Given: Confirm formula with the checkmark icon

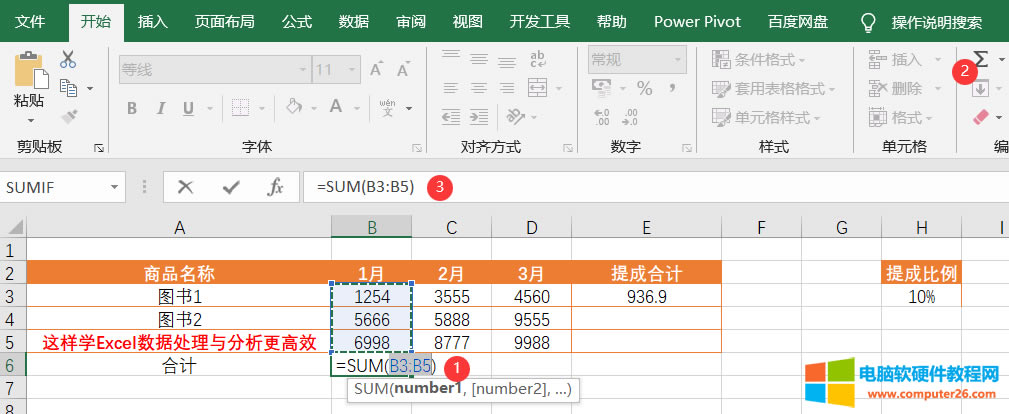Looking at the screenshot, I should pos(231,186).
